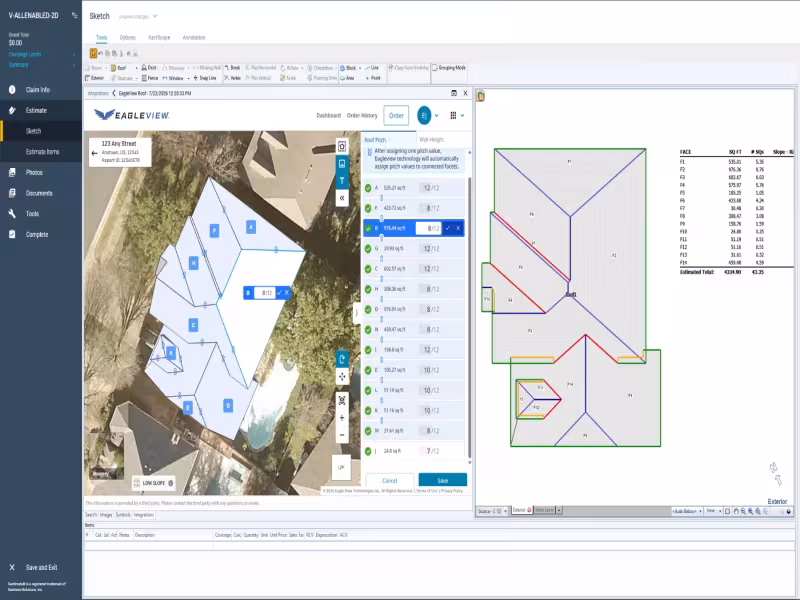Select the Line annotation tool
Viewport: 800px width, 600px height.
click(372, 68)
